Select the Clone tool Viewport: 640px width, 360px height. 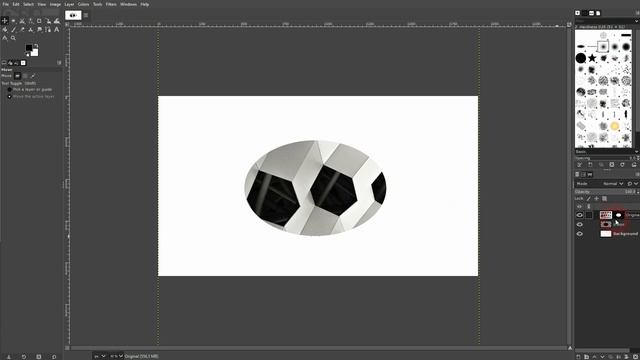coord(31,29)
